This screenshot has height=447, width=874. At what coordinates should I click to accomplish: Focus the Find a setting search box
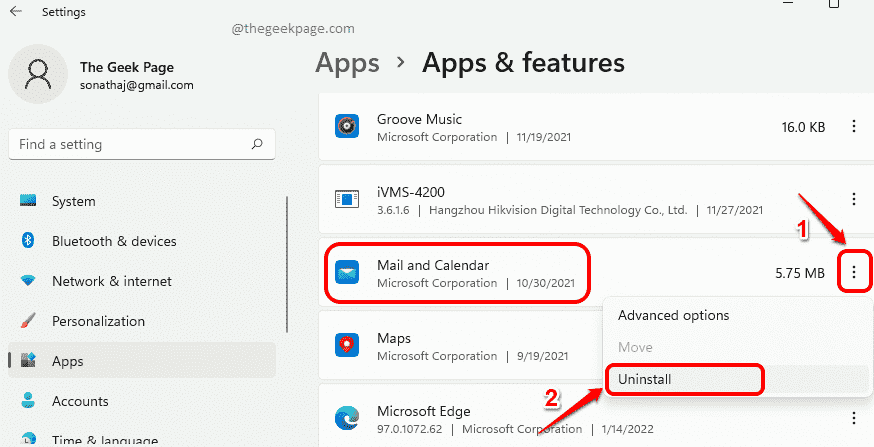tap(130, 144)
